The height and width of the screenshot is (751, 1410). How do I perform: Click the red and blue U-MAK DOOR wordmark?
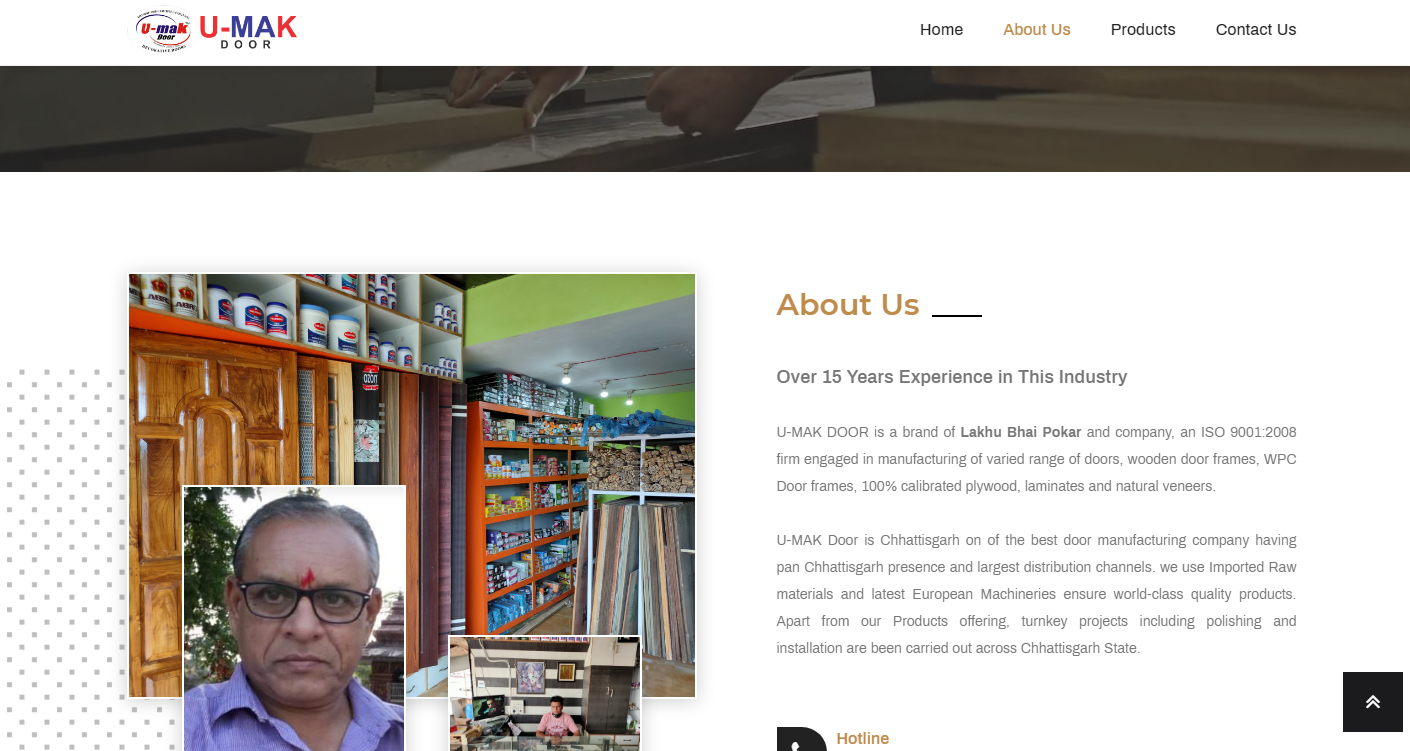click(247, 31)
